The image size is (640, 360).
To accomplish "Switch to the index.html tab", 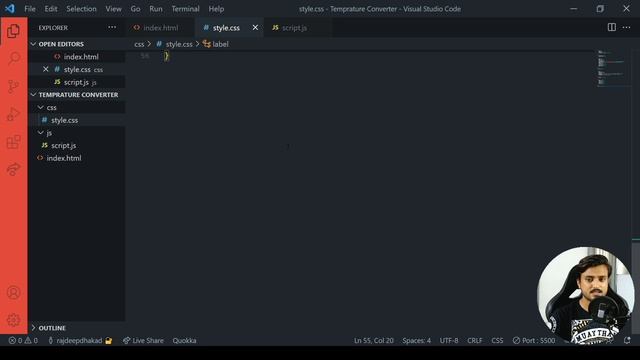I will [161, 28].
